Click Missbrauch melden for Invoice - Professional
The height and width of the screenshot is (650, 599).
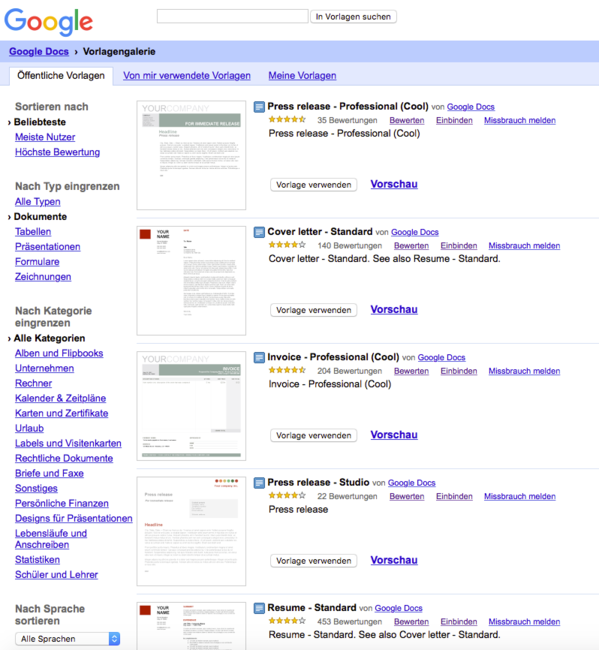click(524, 371)
